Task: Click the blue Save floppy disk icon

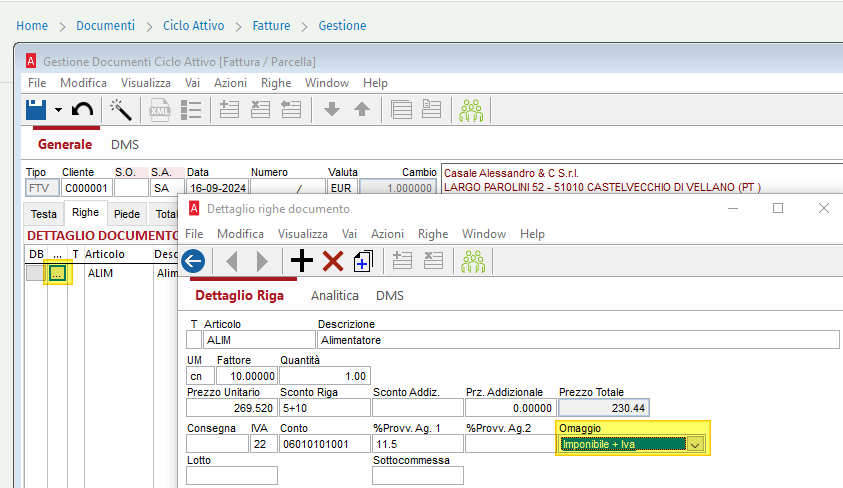Action: coord(36,110)
